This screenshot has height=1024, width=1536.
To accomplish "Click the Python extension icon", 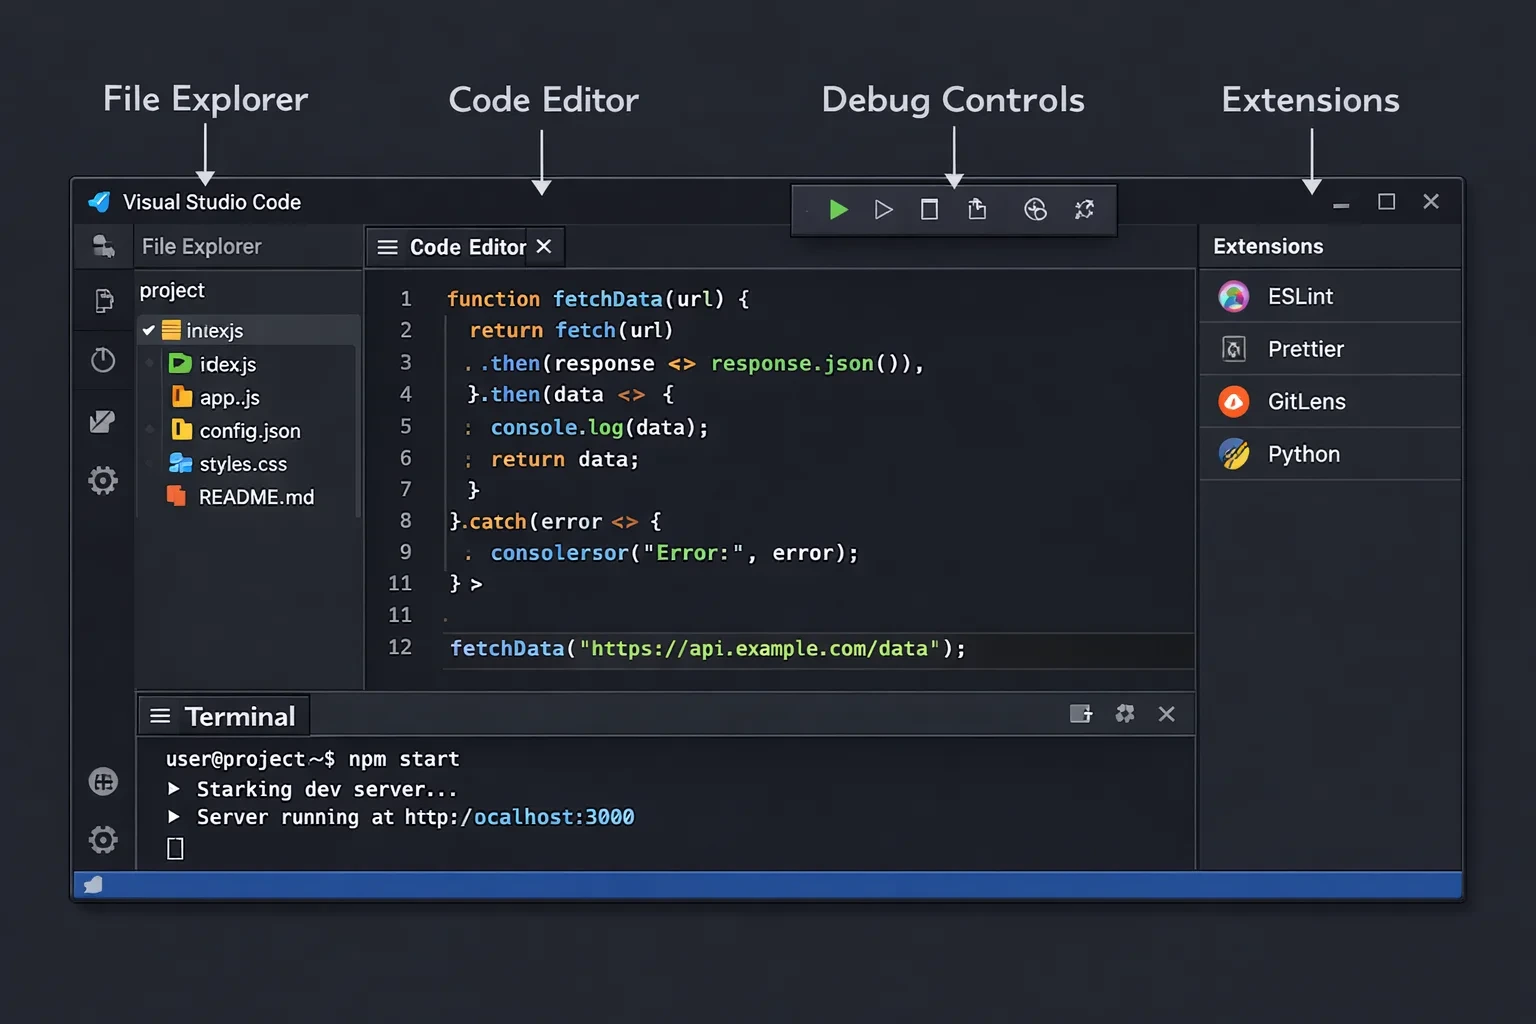I will point(1234,454).
